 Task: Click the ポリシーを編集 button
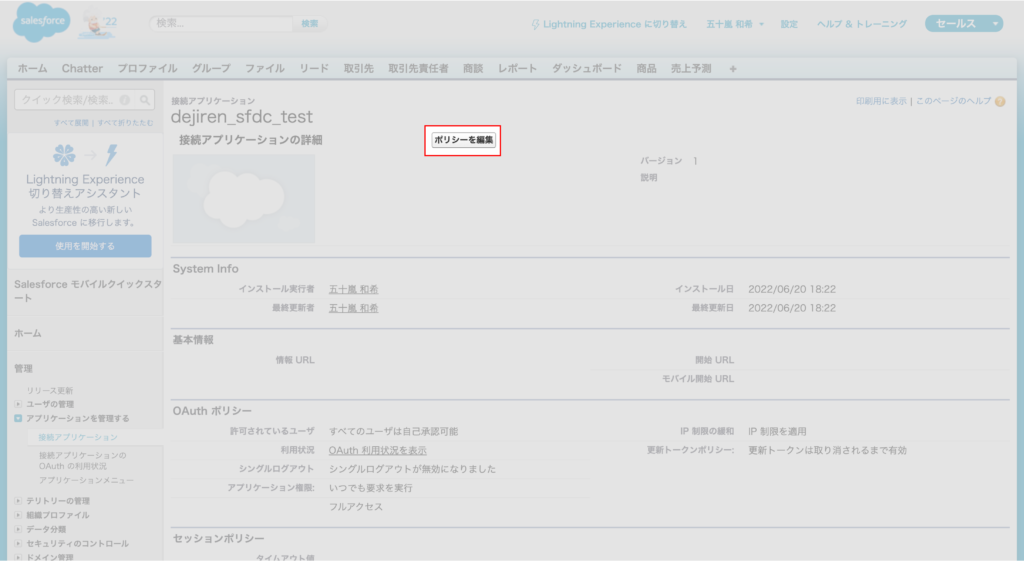(x=464, y=141)
